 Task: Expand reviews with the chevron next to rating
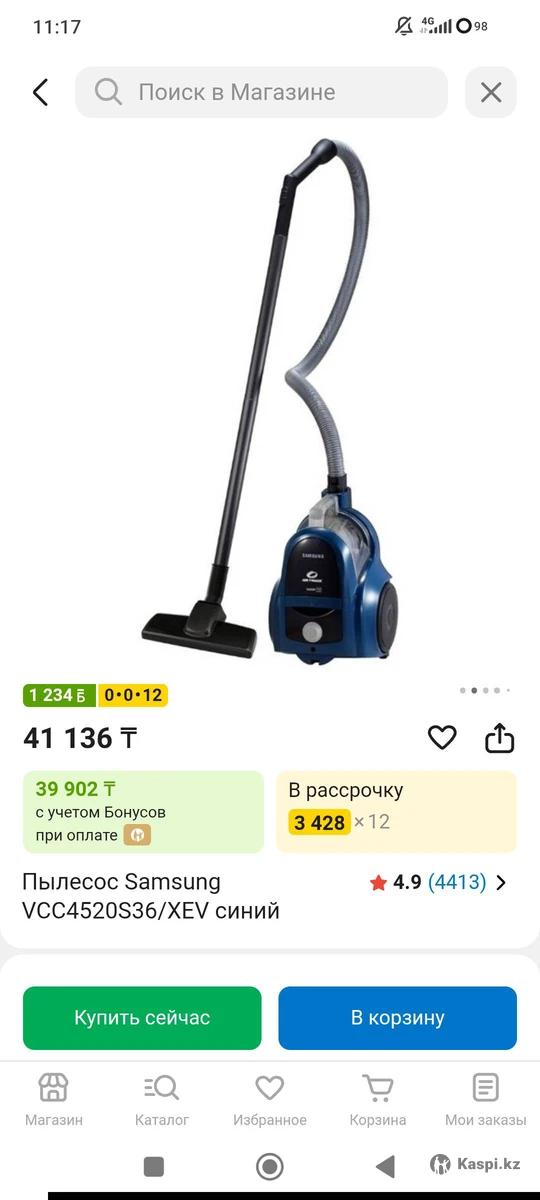[x=501, y=883]
